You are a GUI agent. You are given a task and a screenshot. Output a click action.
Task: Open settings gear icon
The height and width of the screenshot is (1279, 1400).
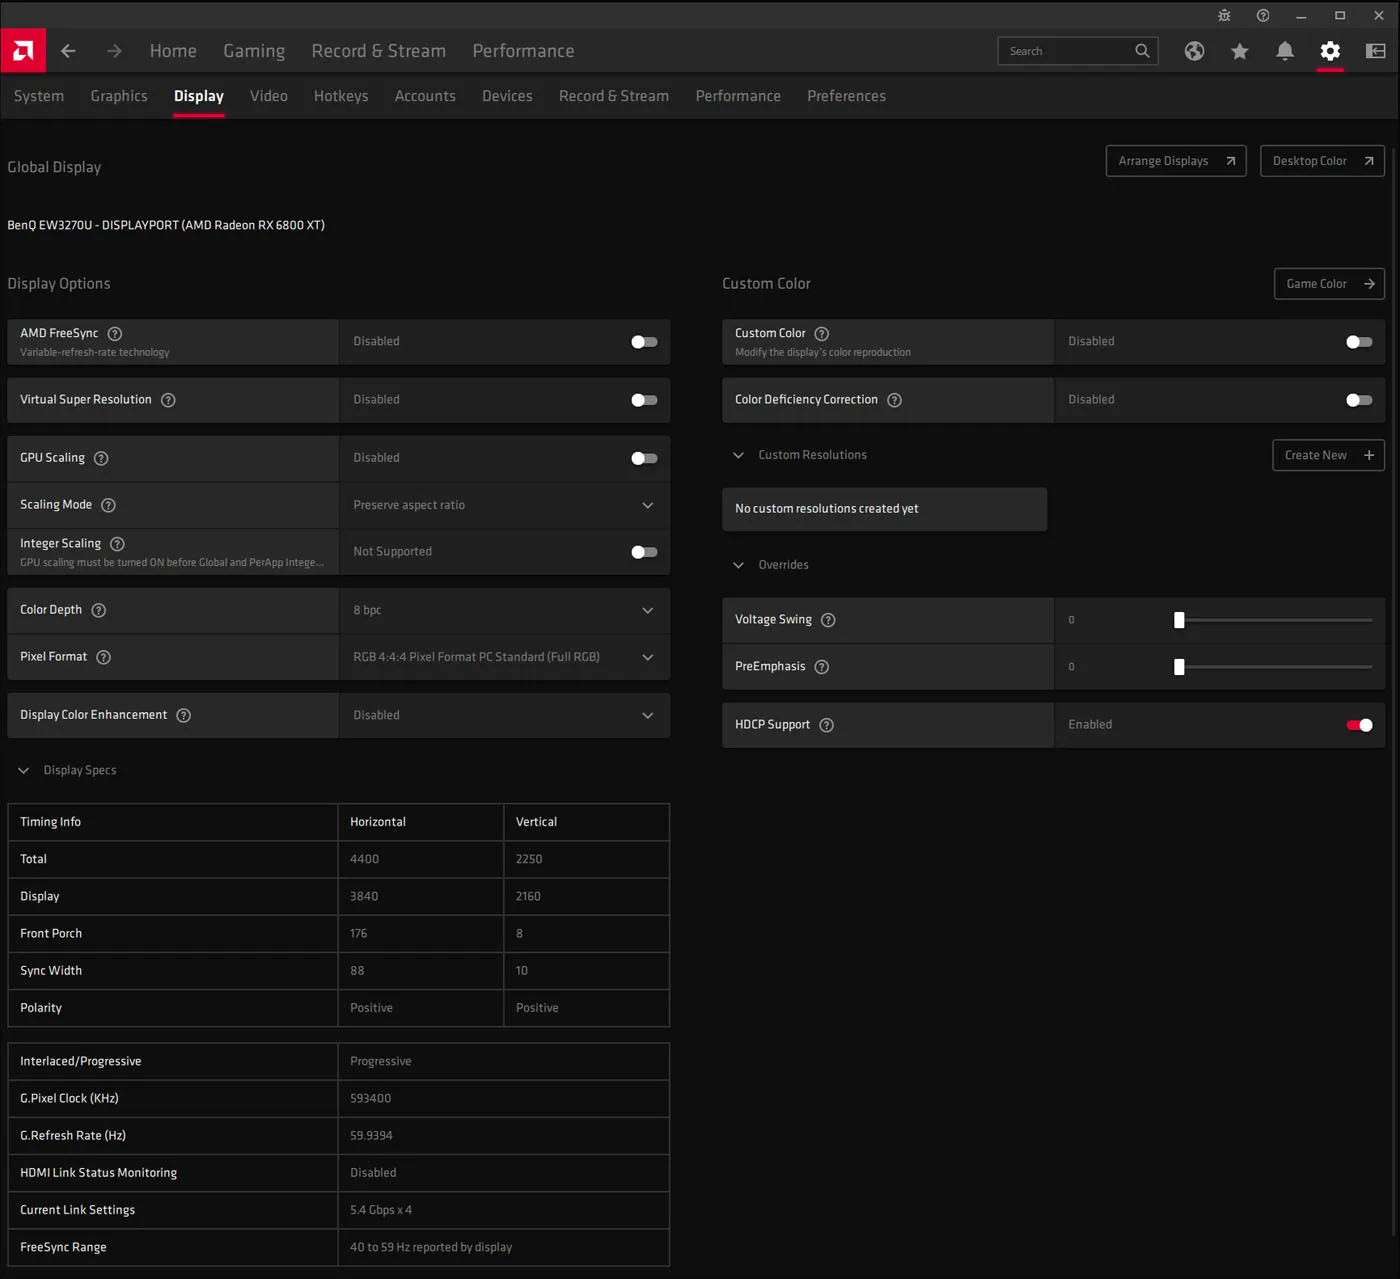pos(1330,51)
